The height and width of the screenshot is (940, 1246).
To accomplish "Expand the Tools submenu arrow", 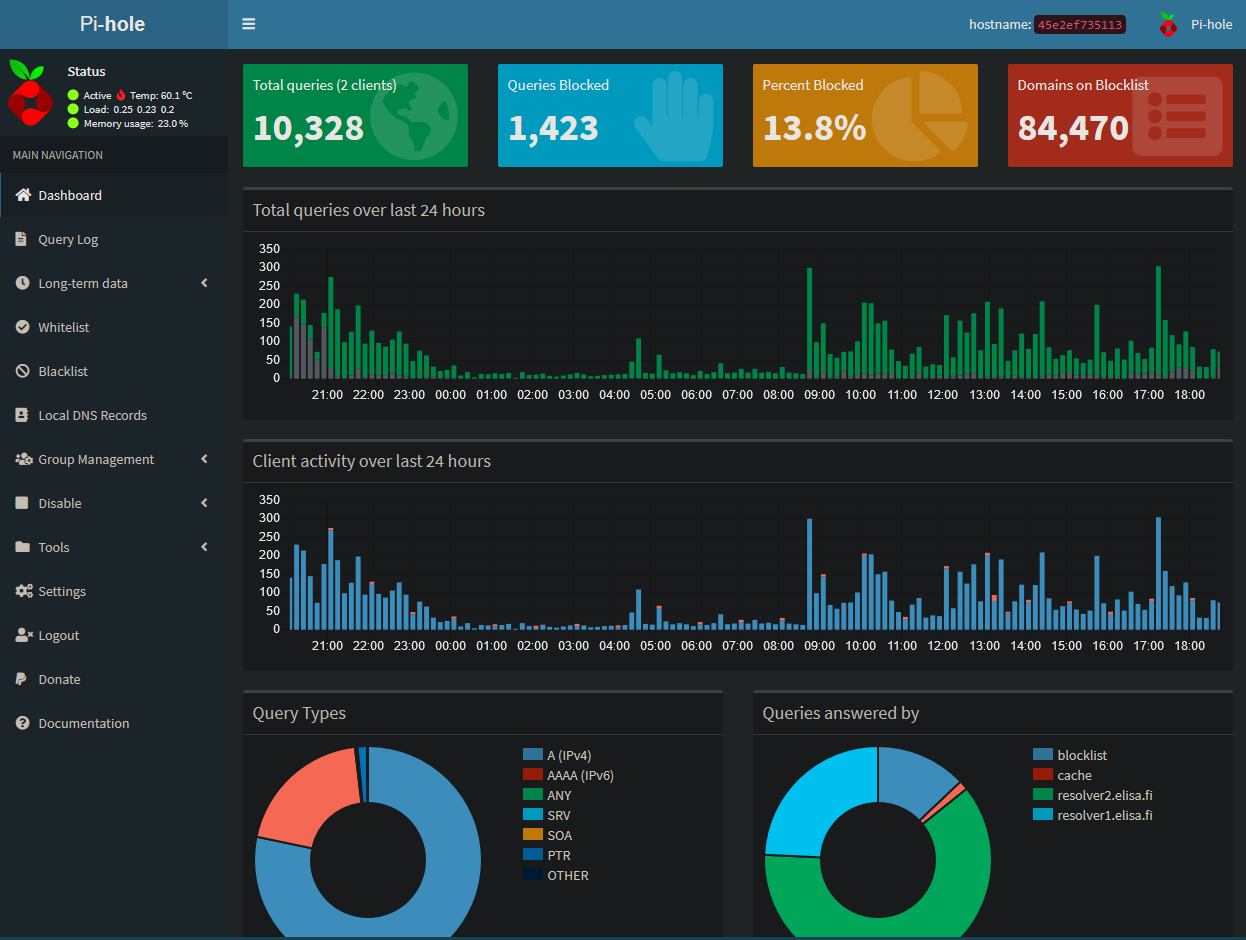I will click(x=204, y=547).
